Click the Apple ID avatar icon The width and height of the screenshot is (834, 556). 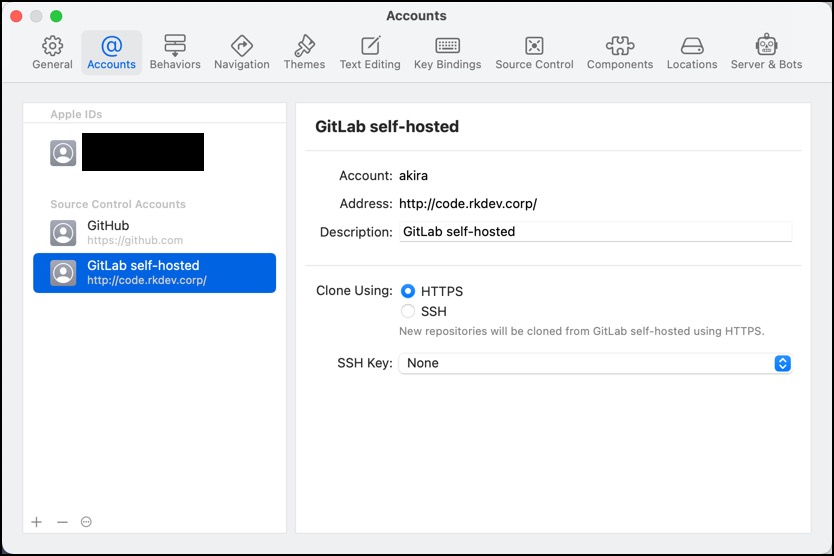(63, 153)
